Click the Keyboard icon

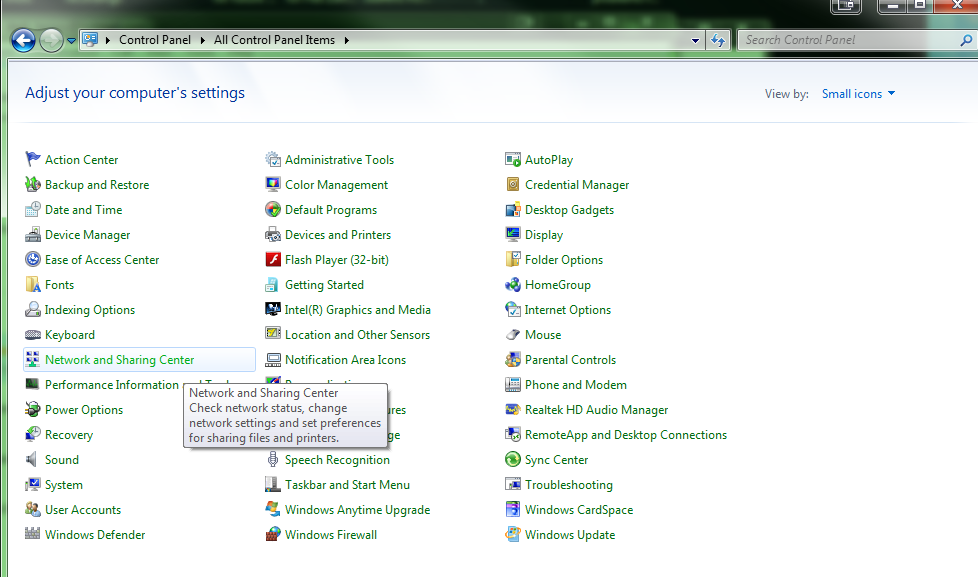[x=32, y=335]
